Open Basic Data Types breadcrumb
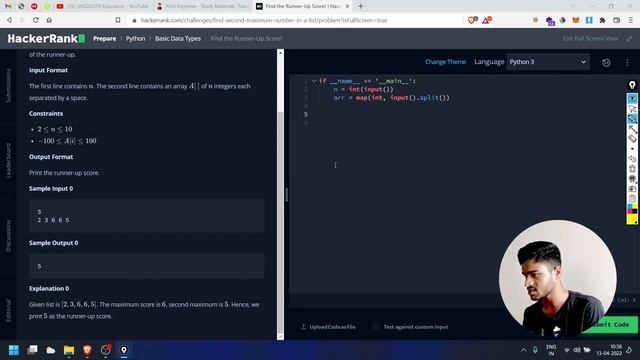The height and width of the screenshot is (360, 640). (x=178, y=38)
